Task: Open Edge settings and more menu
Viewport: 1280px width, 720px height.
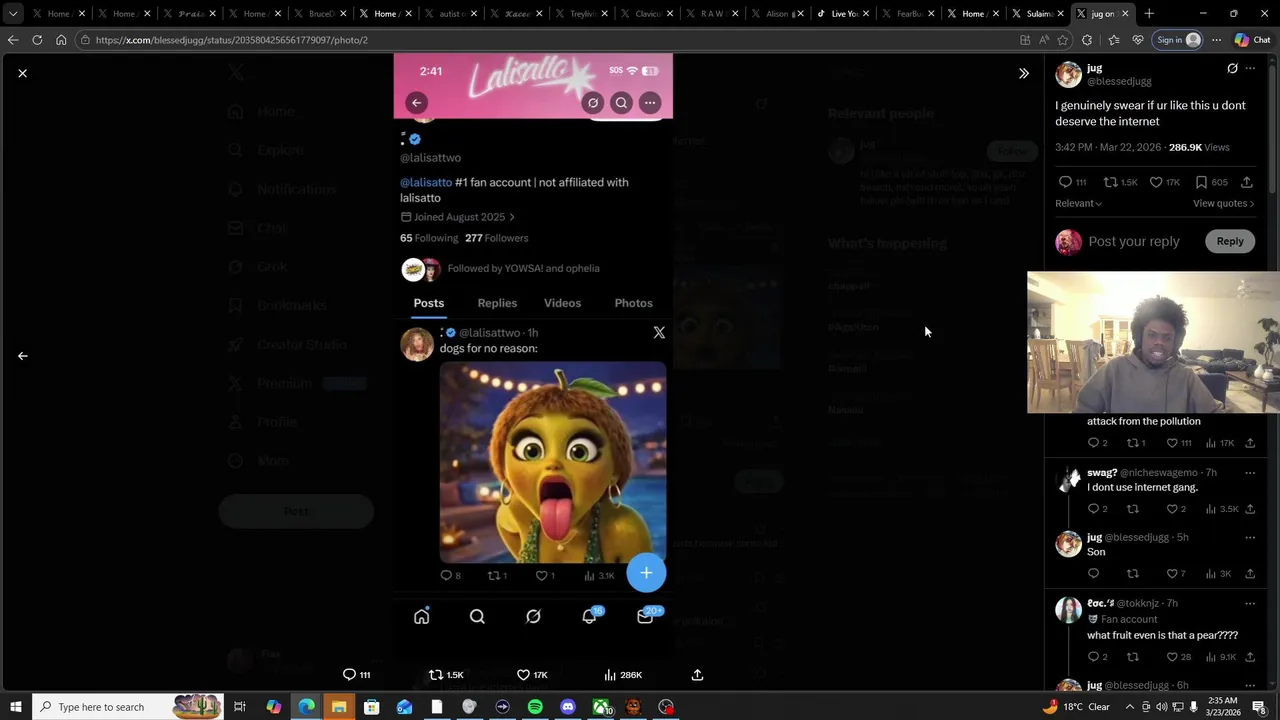Action: coord(1216,40)
